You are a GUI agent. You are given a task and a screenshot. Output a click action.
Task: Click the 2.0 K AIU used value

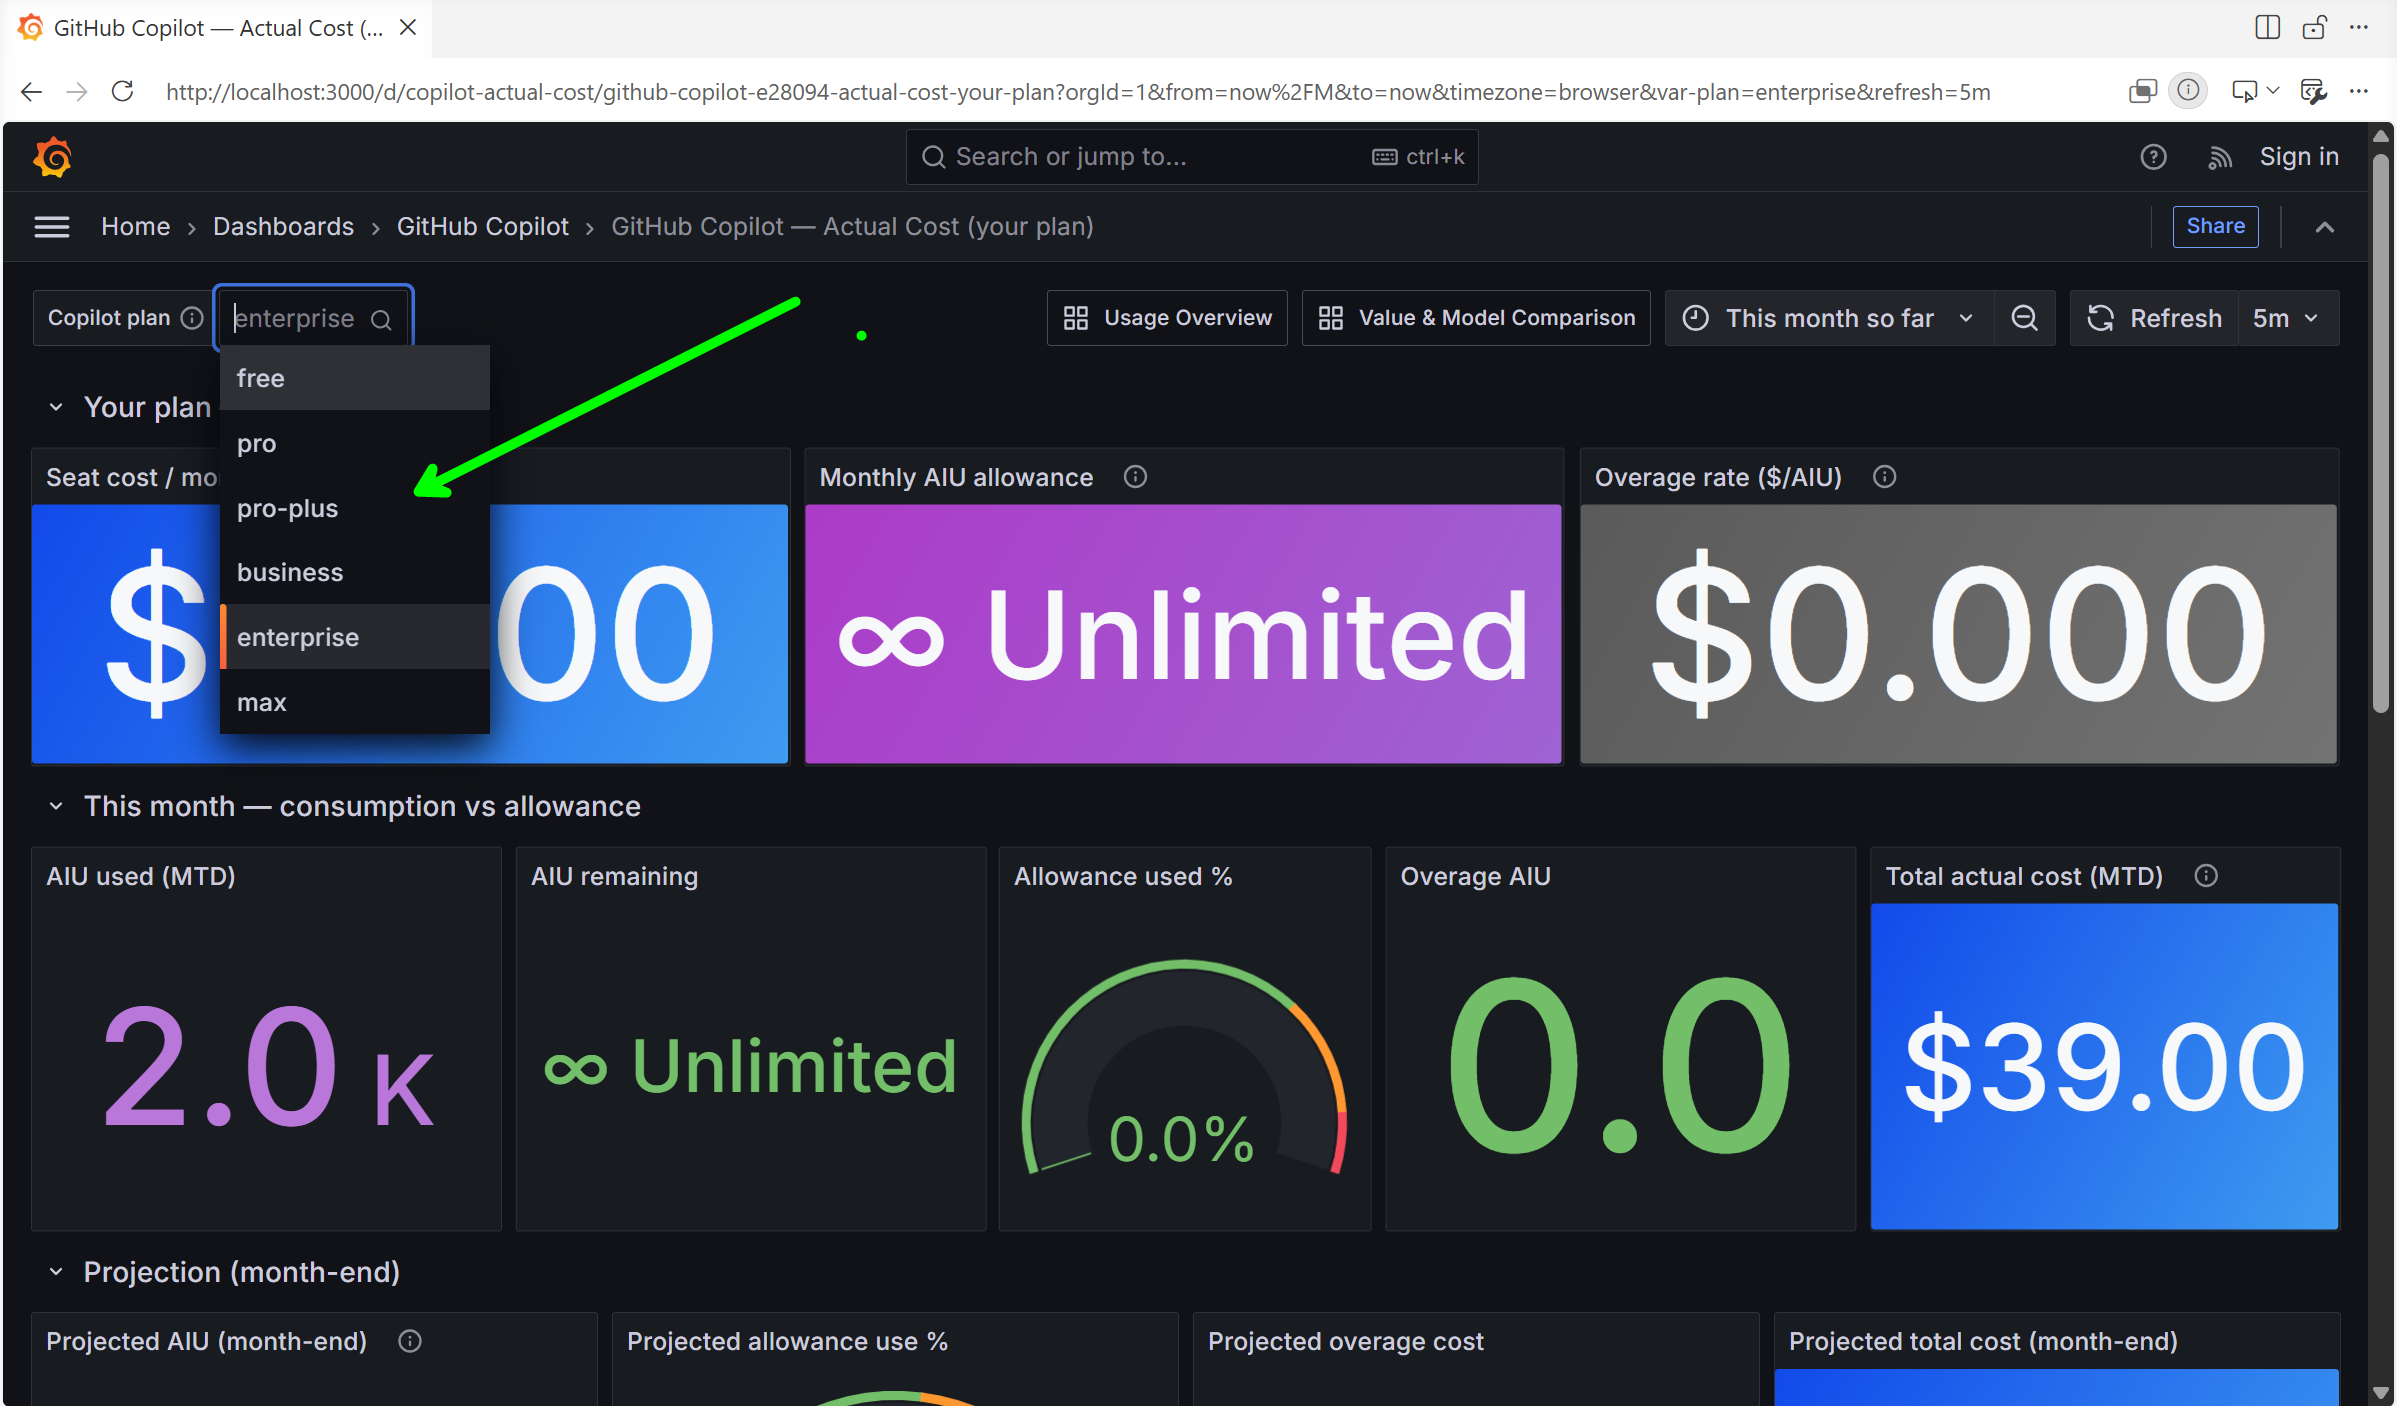click(267, 1067)
